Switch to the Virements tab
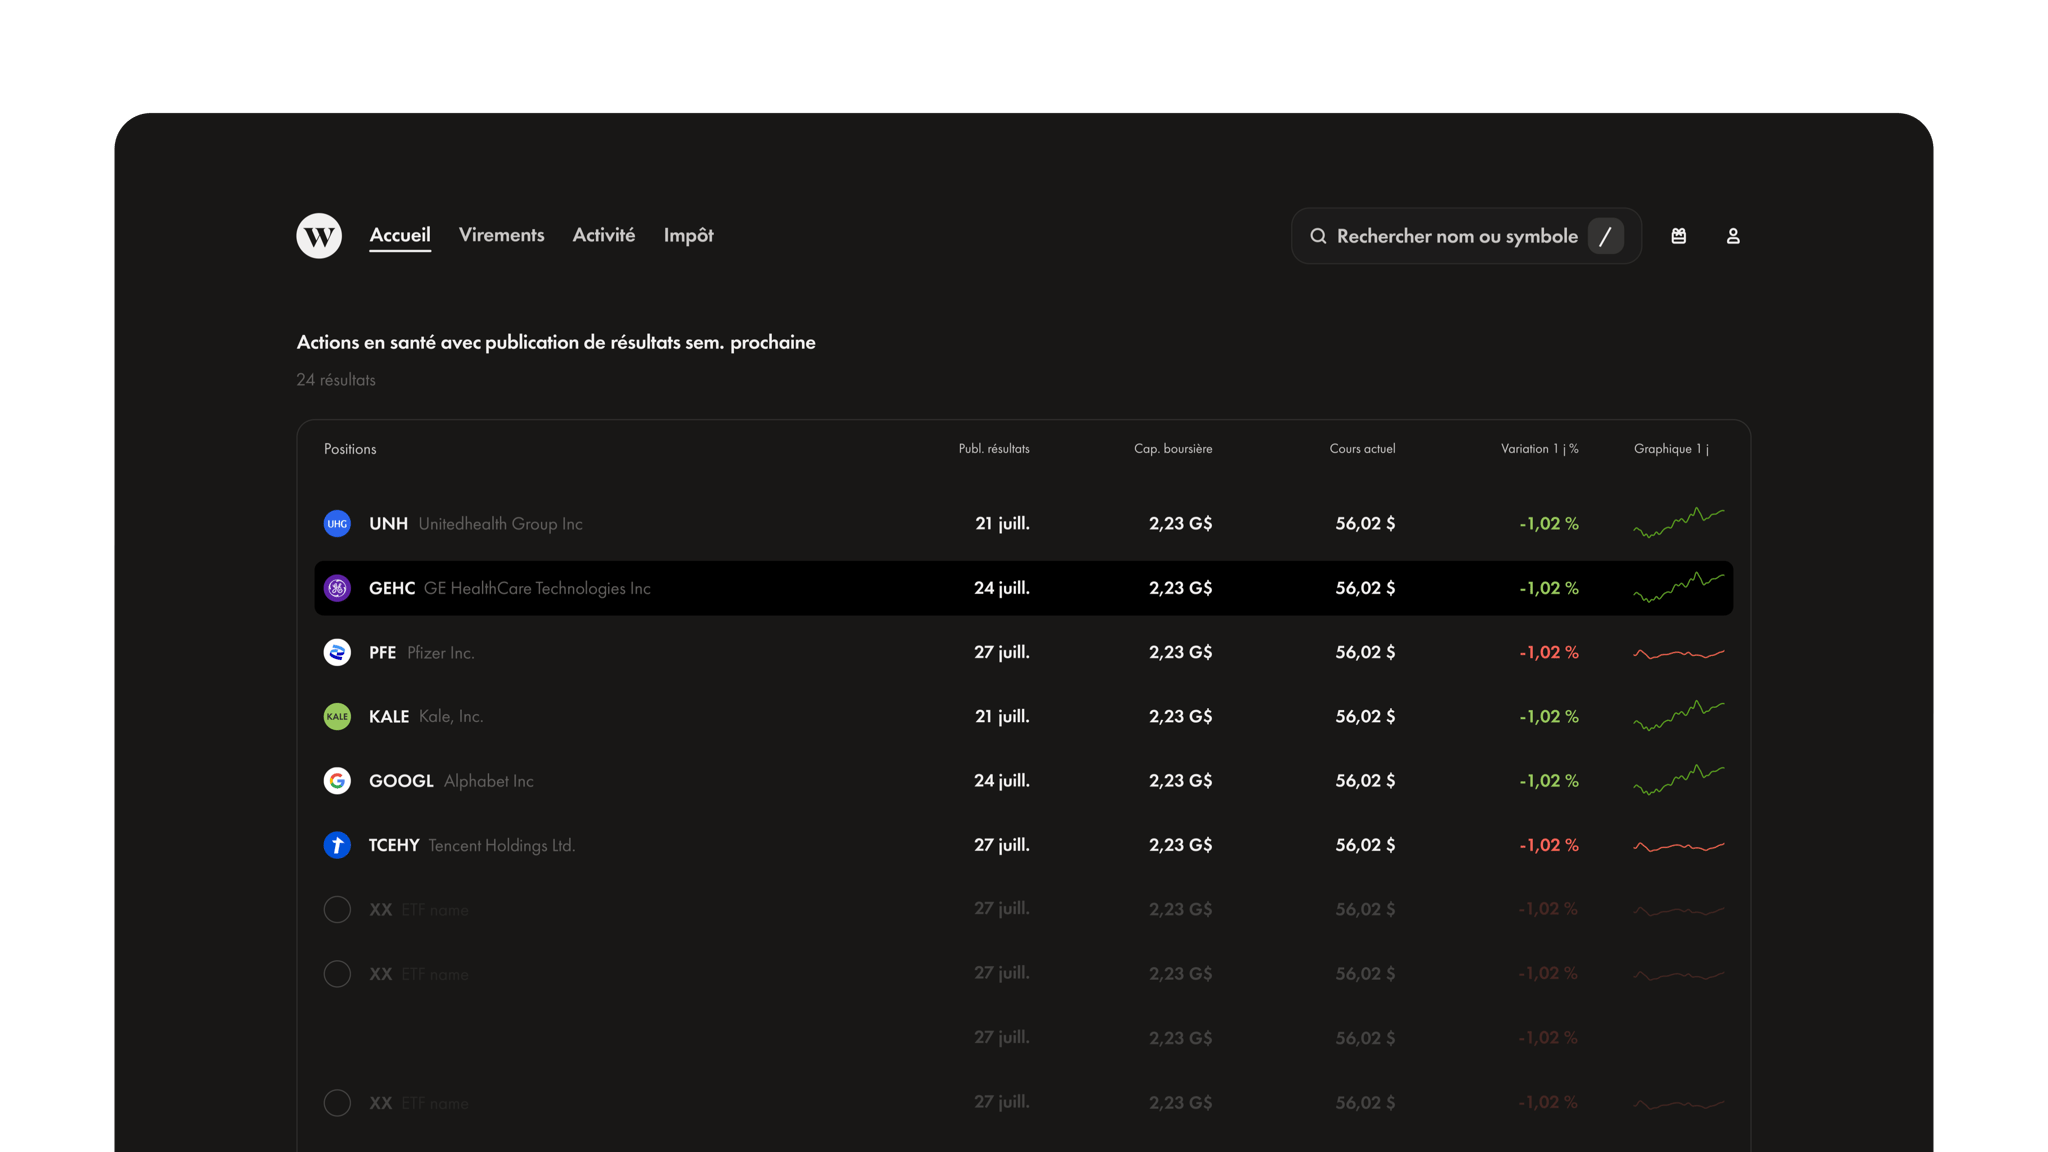The image size is (2048, 1152). coord(501,235)
